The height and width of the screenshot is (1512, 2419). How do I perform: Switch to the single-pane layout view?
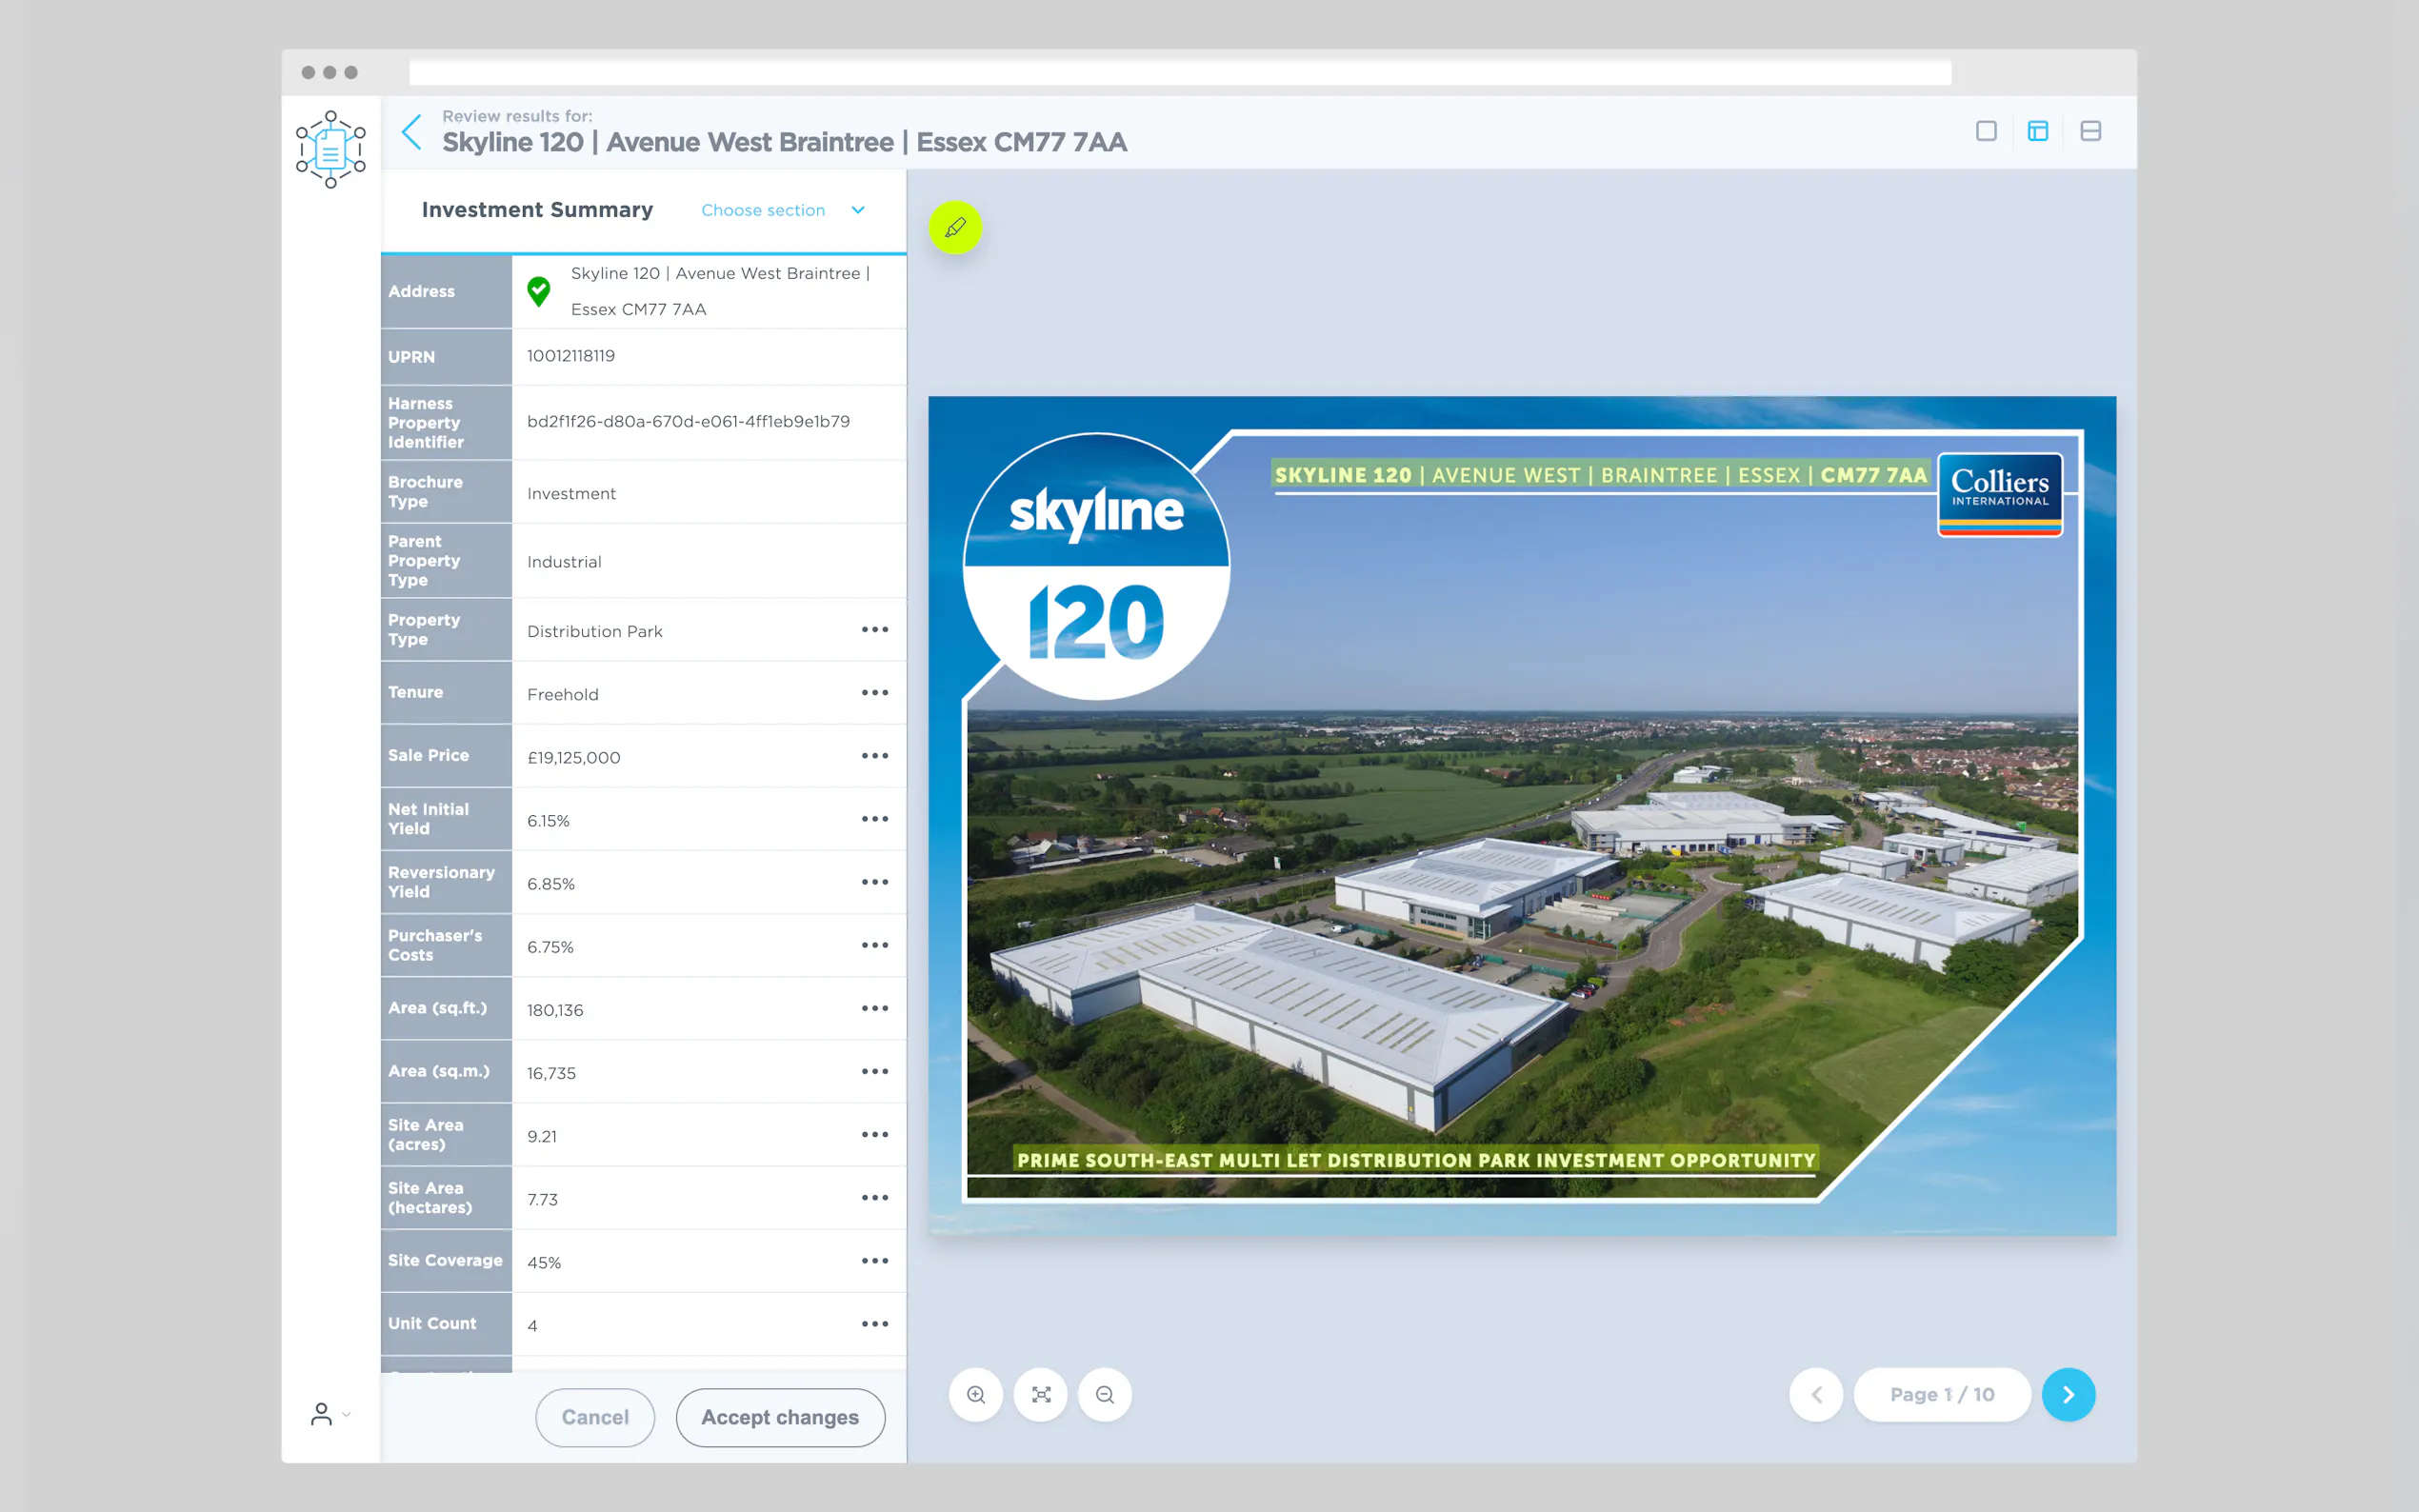click(1986, 131)
